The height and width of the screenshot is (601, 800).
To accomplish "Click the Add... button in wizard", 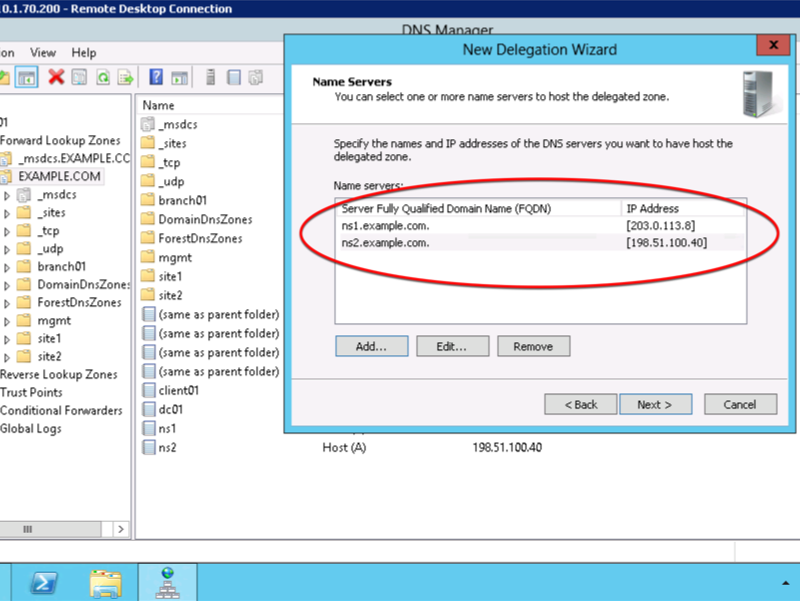I will click(x=371, y=346).
